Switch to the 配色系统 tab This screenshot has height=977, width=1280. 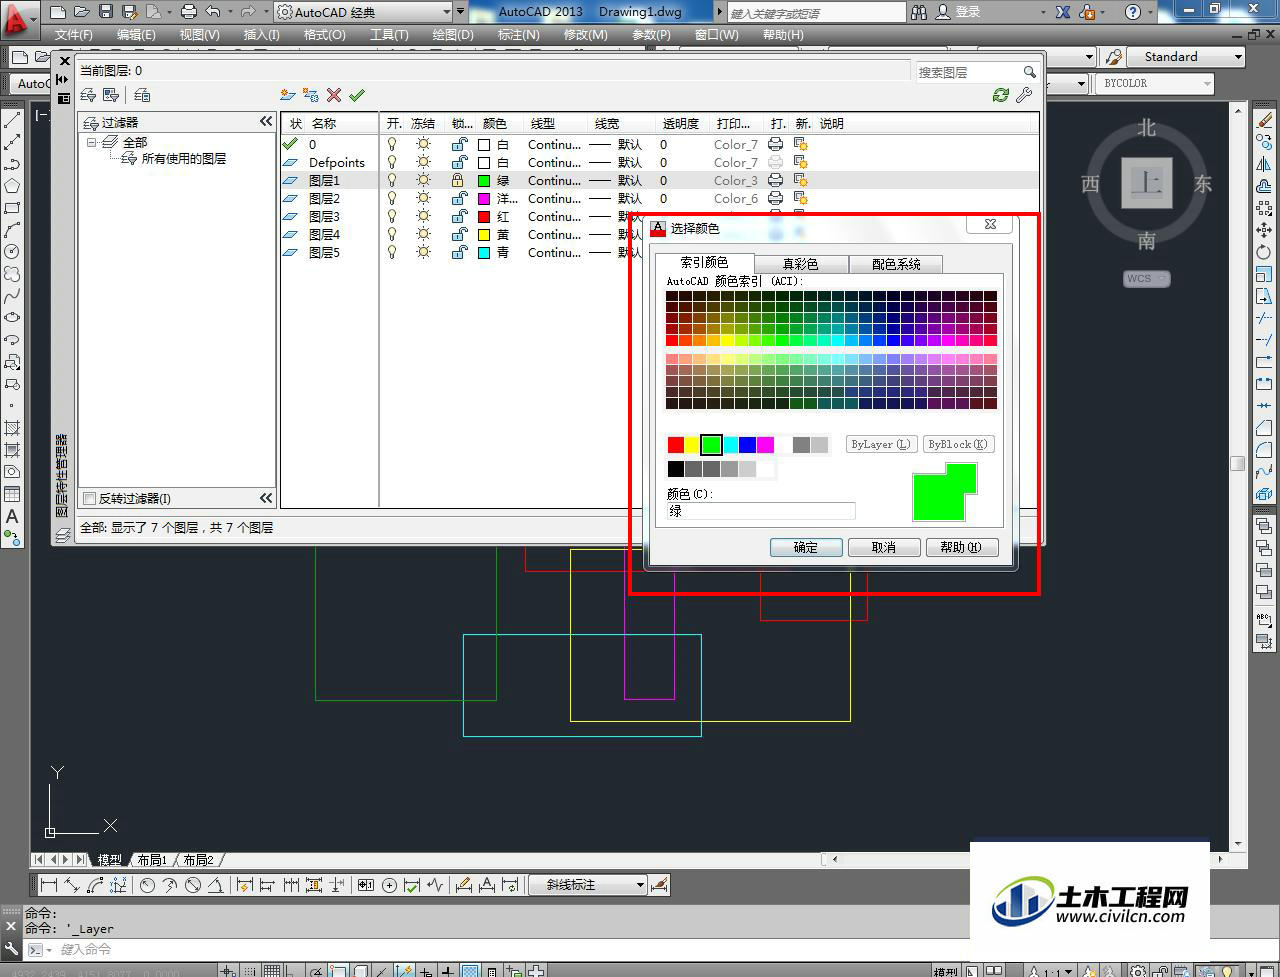click(896, 264)
